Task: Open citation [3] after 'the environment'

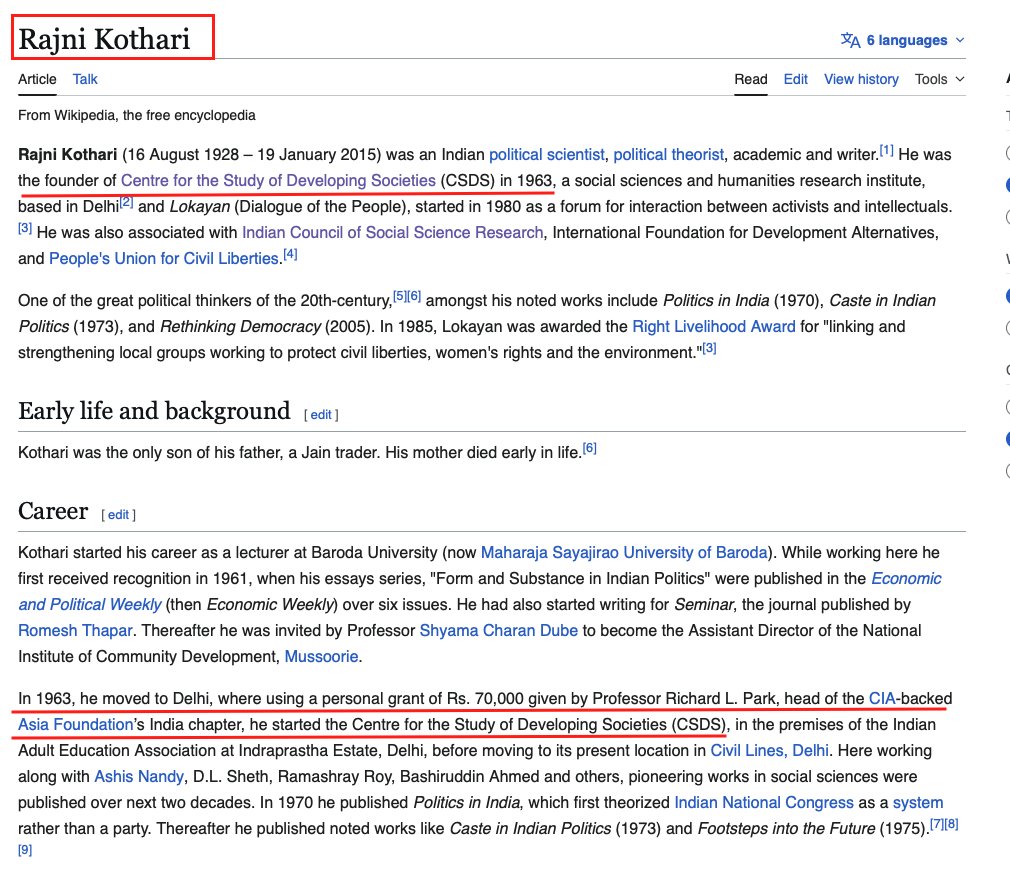Action: (709, 348)
